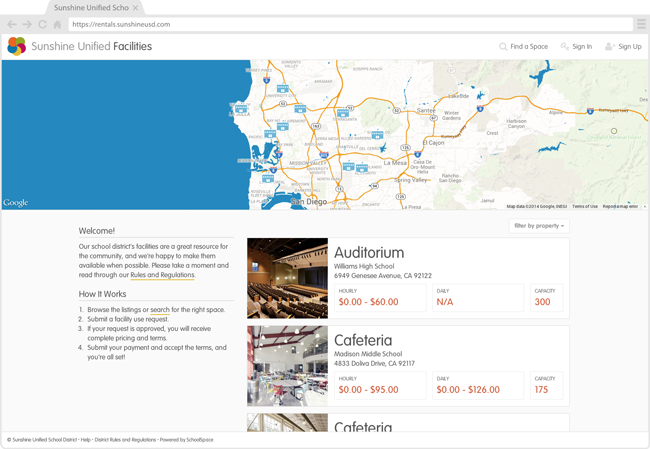This screenshot has height=449, width=650.
Task: Open the browser hamburger menu
Action: tap(641, 24)
